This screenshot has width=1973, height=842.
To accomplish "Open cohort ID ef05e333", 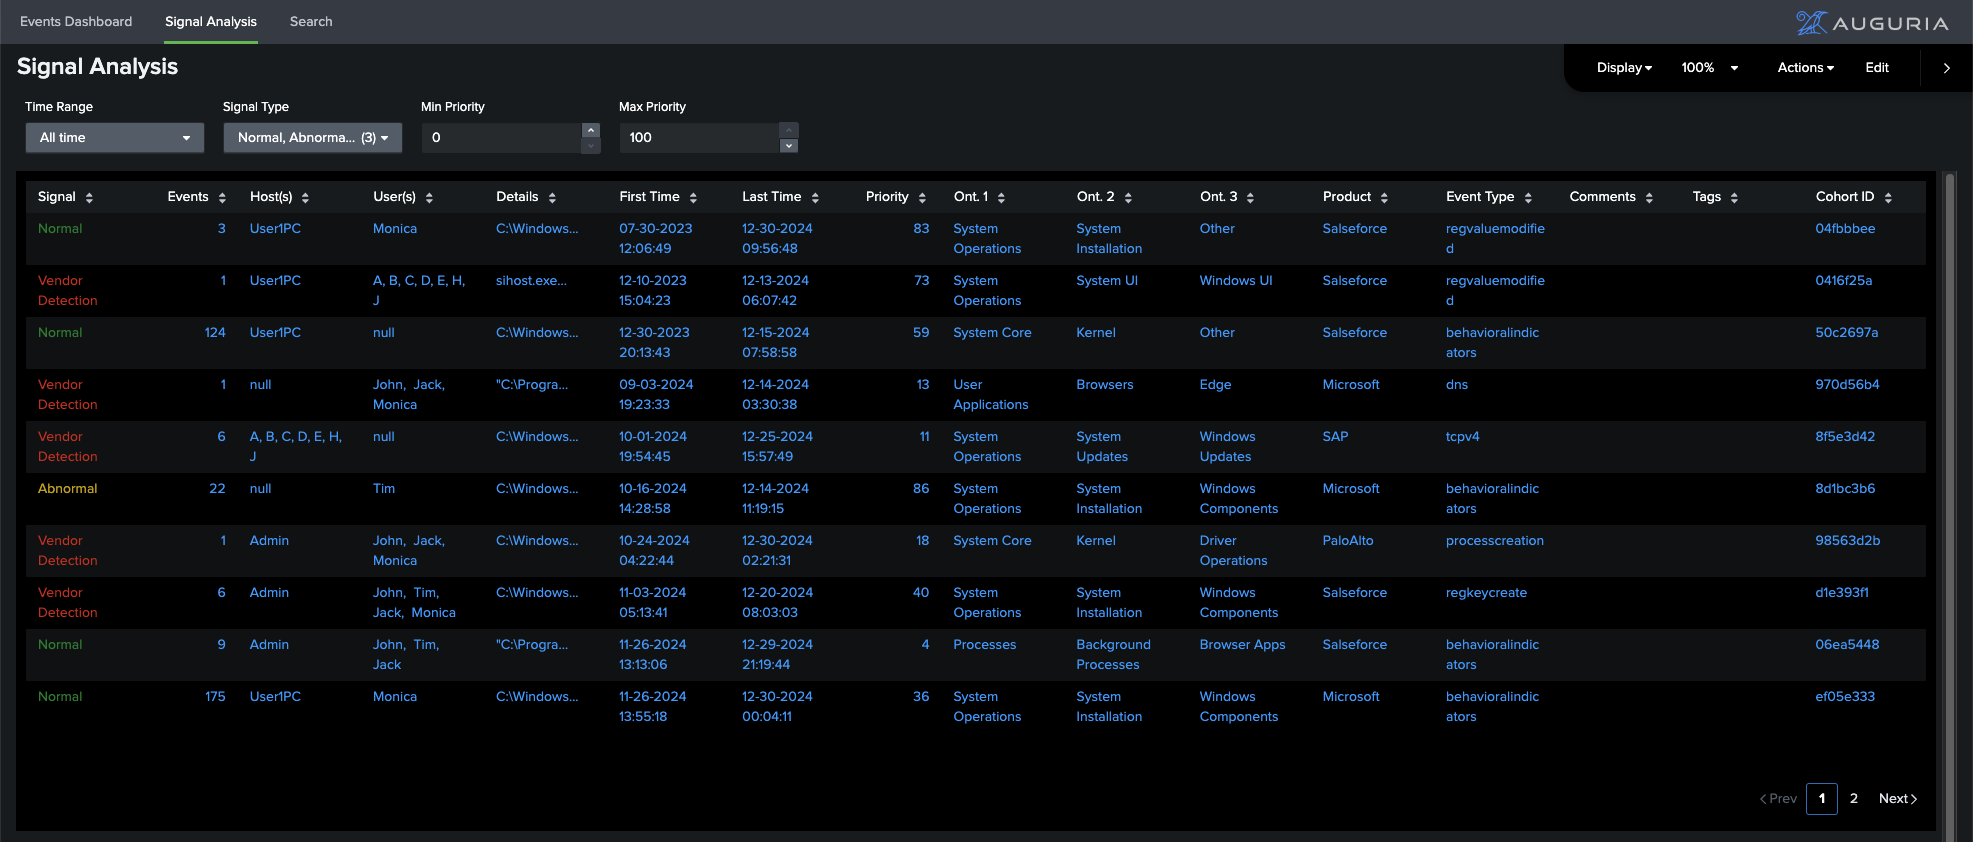I will pyautogui.click(x=1845, y=697).
